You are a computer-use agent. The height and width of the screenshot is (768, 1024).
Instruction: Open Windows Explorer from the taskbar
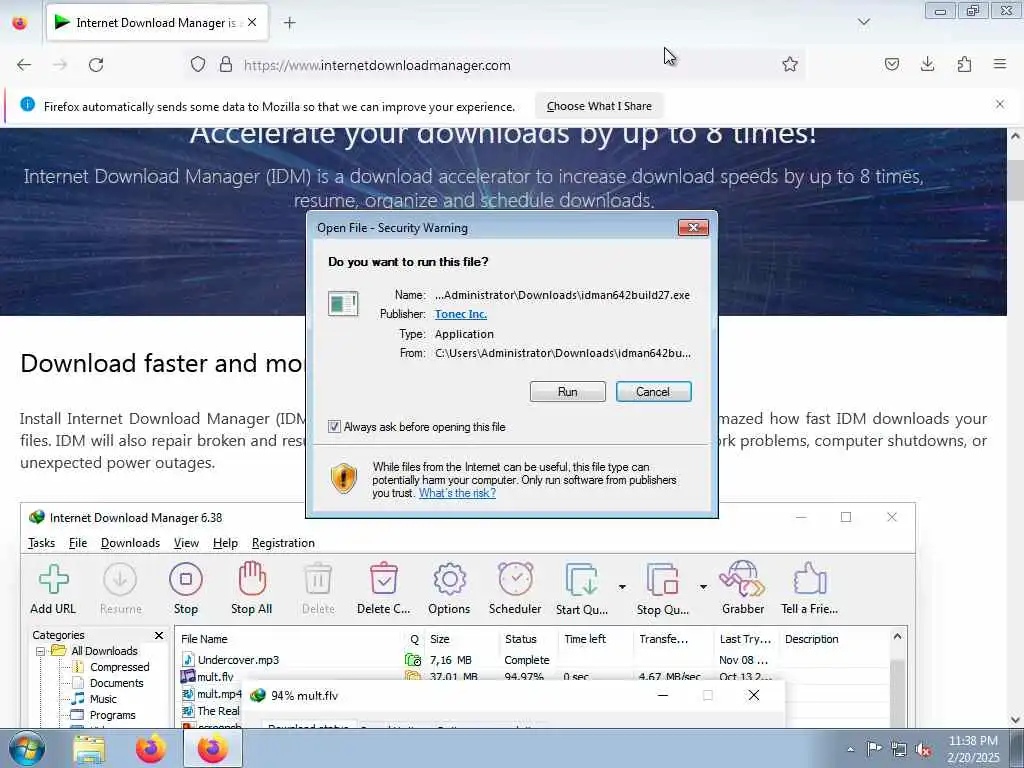coord(89,749)
